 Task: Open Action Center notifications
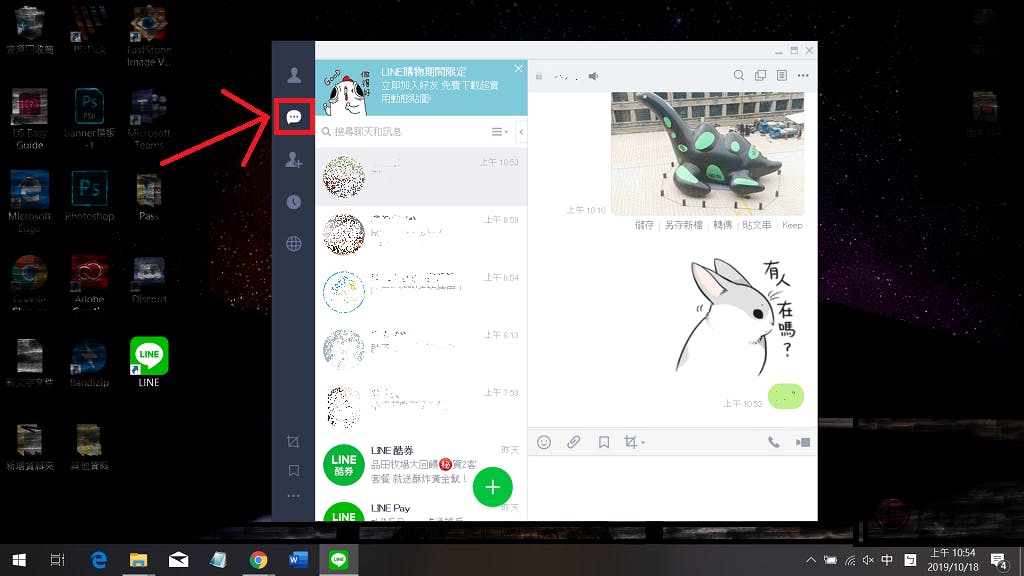pyautogui.click(x=999, y=560)
